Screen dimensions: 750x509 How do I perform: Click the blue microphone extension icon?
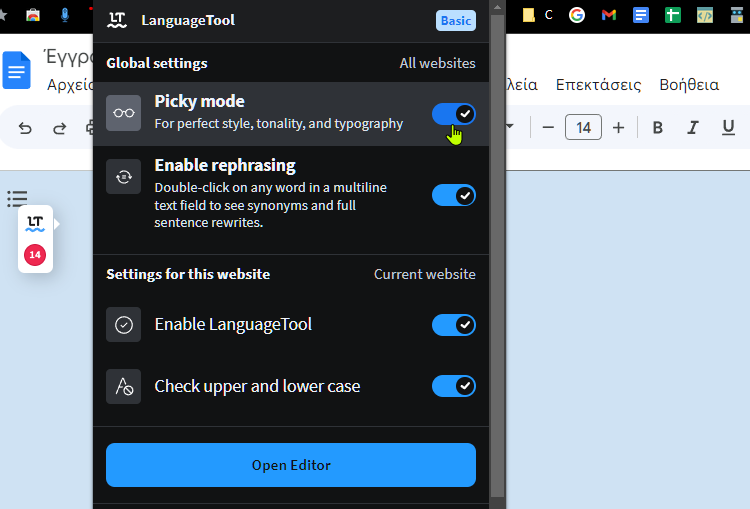coord(65,15)
